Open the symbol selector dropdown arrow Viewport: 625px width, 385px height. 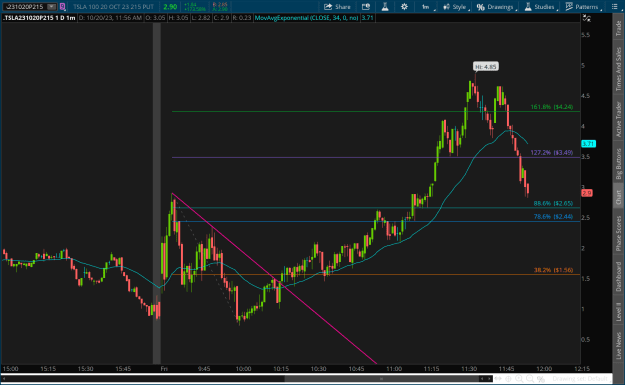click(51, 7)
